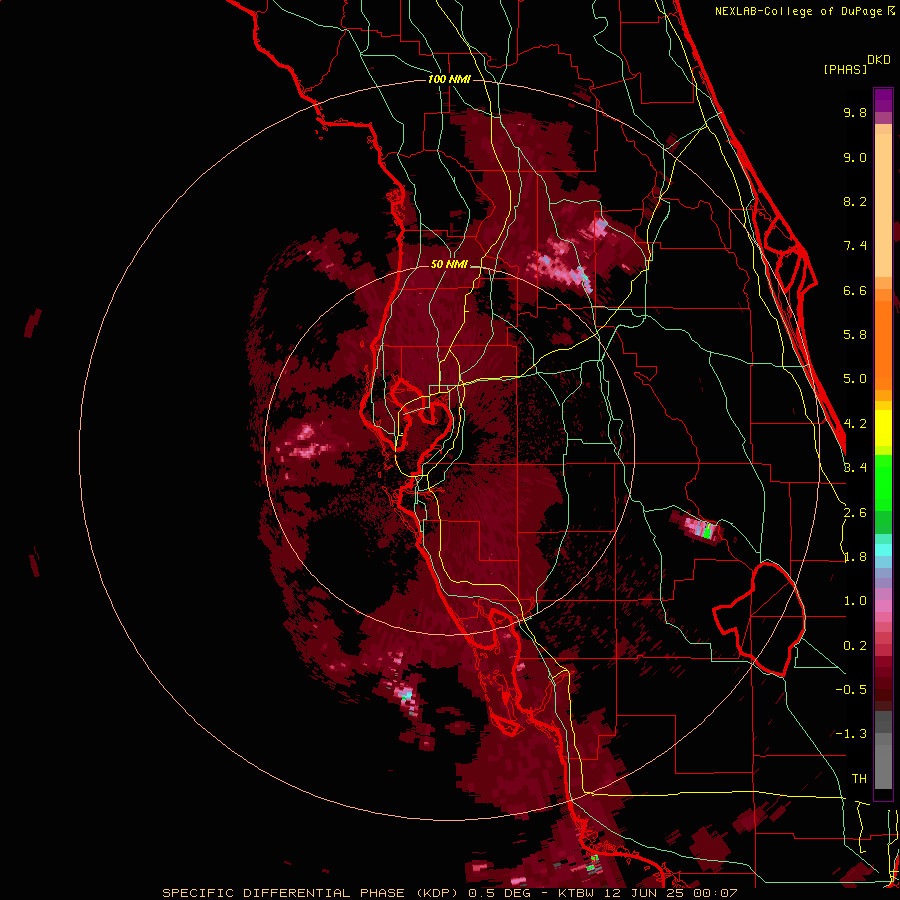
Task: Pick the cyan band of the color scale
Action: click(x=883, y=550)
